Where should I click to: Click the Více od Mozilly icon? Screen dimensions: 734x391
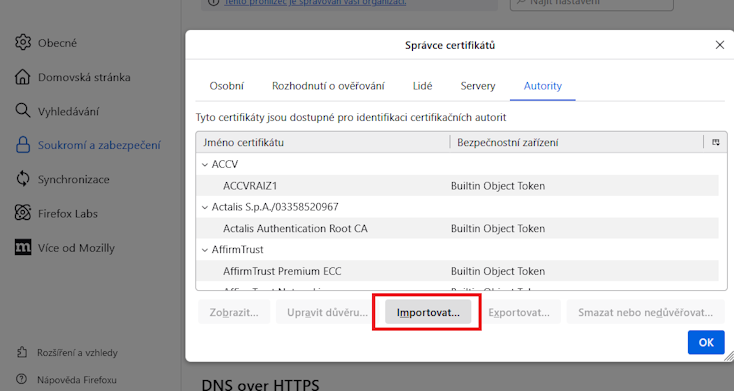pyautogui.click(x=22, y=247)
